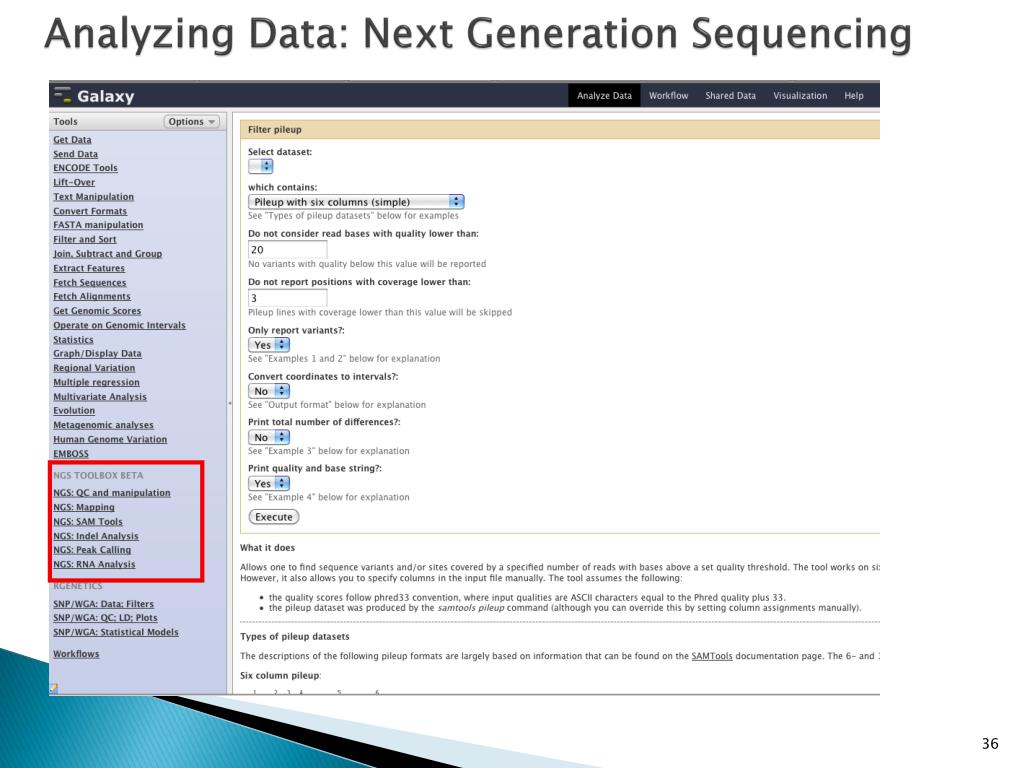Open NGS: RNA Analysis
1024x768 pixels.
[x=94, y=564]
